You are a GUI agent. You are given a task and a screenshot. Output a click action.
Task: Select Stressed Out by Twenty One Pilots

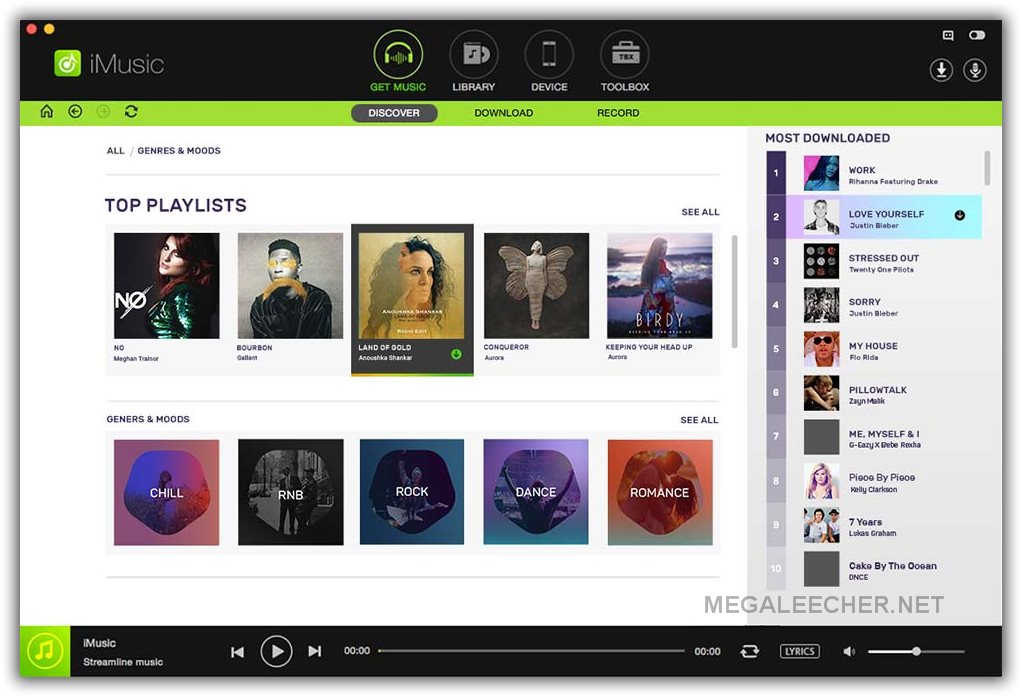pos(874,261)
